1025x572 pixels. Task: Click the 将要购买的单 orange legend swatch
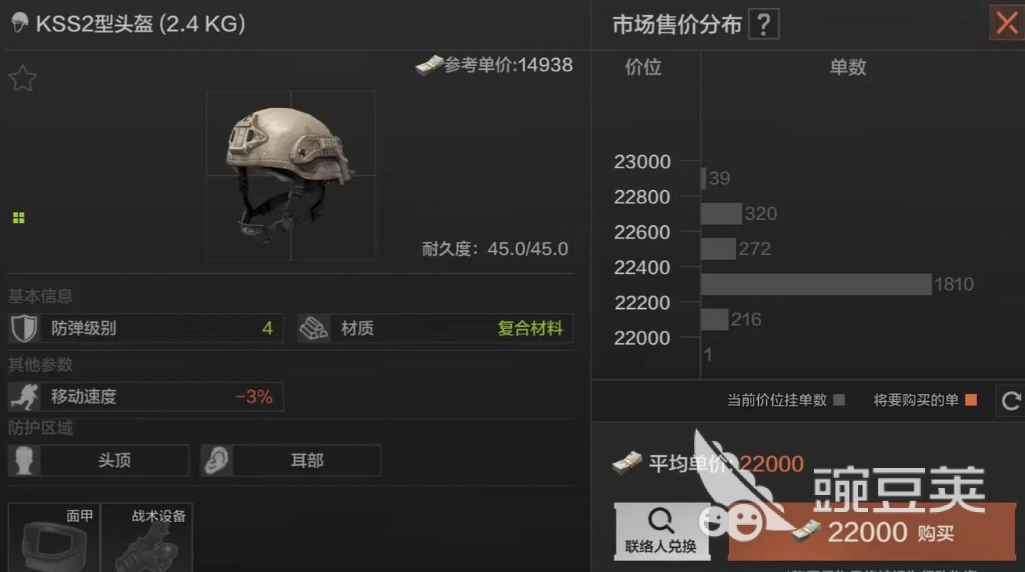(971, 400)
